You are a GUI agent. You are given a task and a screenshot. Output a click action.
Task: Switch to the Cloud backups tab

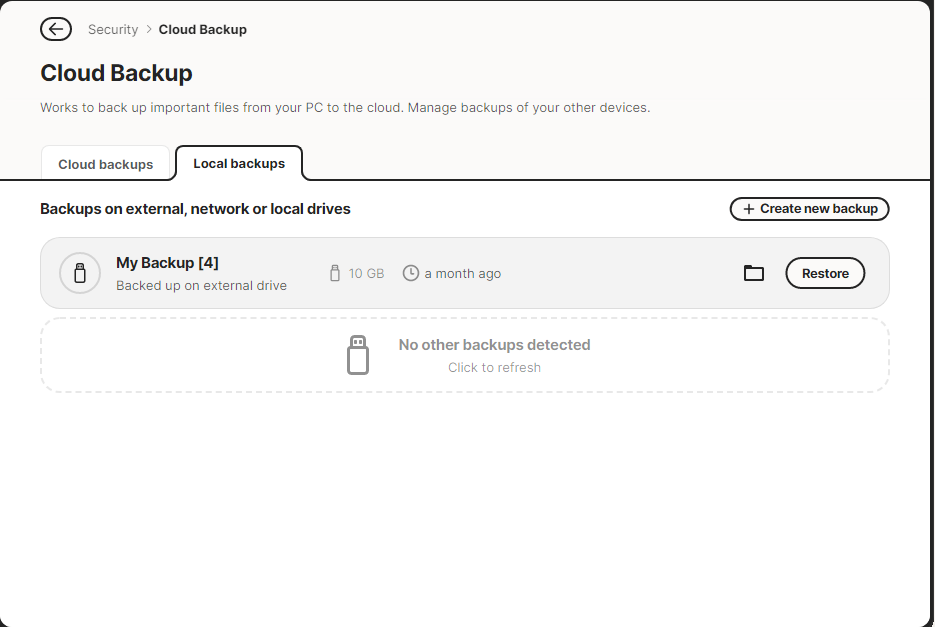coord(106,163)
